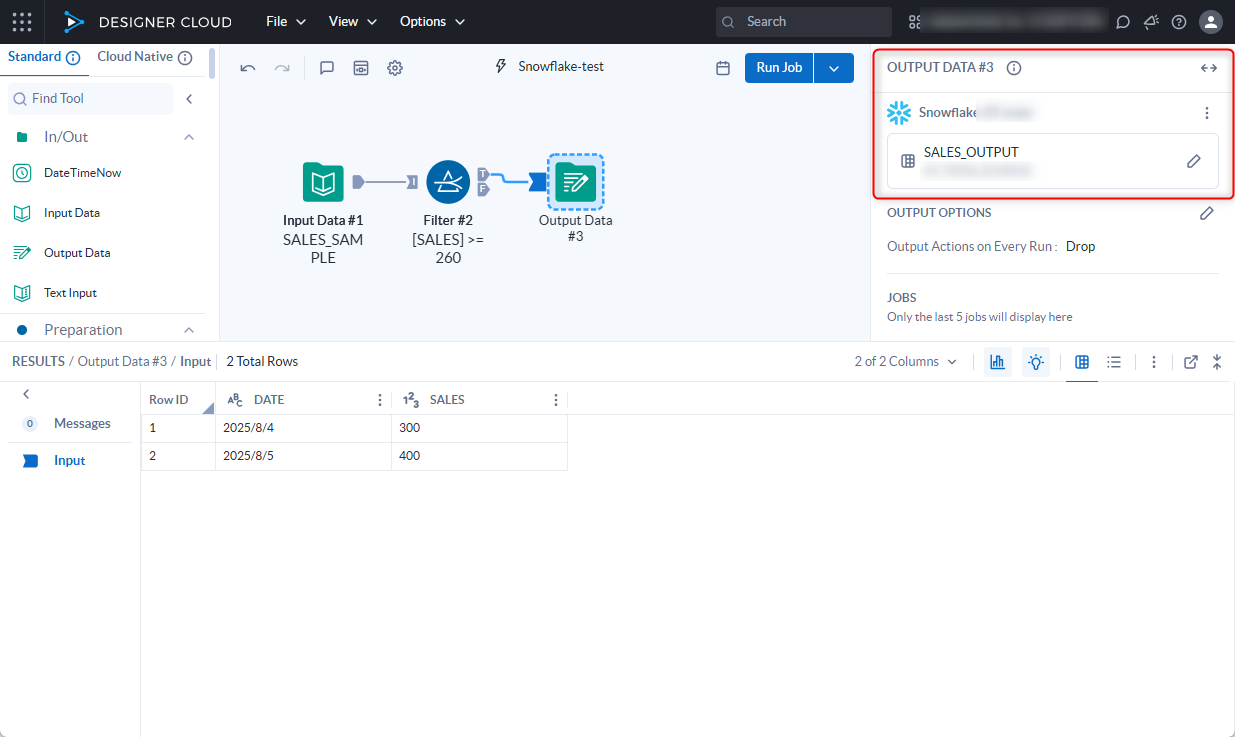Open results in new window icon
Screen dimensions: 1235x737
[x=1191, y=362]
